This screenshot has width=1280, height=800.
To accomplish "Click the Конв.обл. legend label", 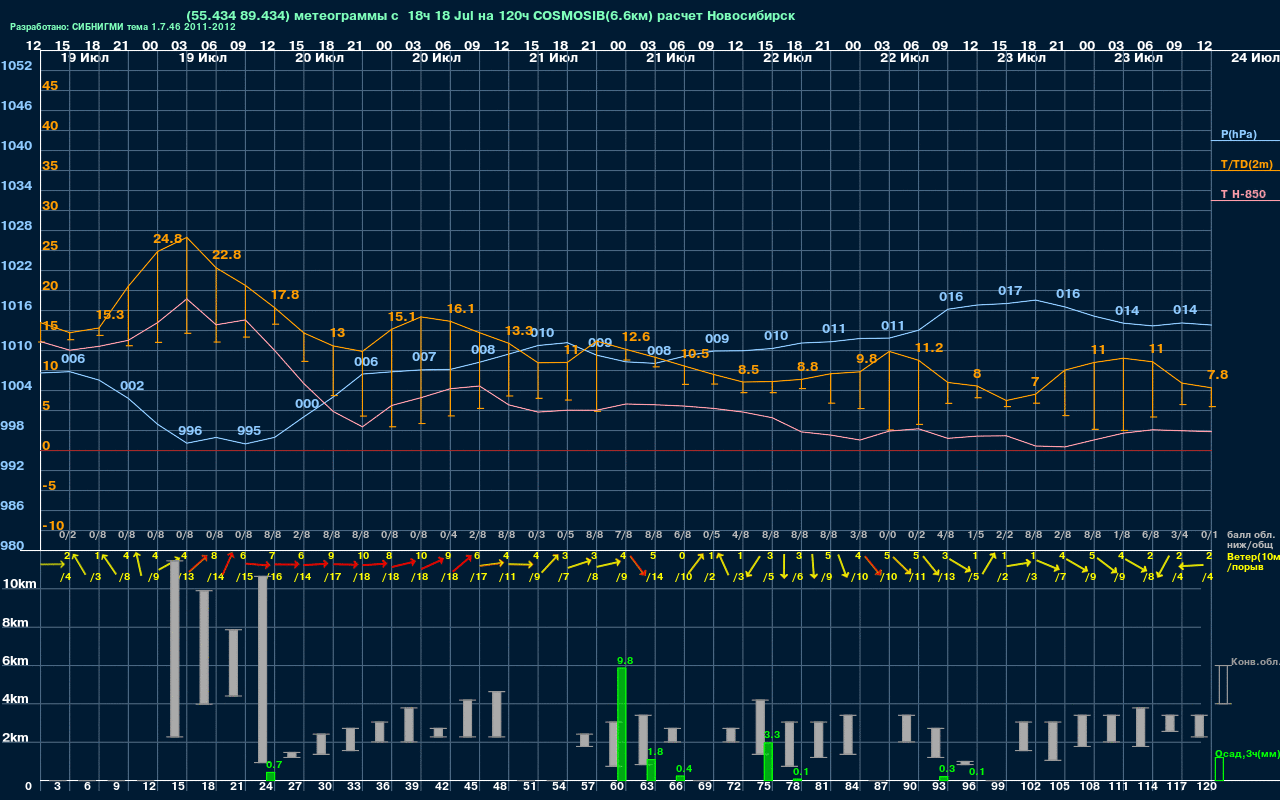I will click(x=1255, y=662).
